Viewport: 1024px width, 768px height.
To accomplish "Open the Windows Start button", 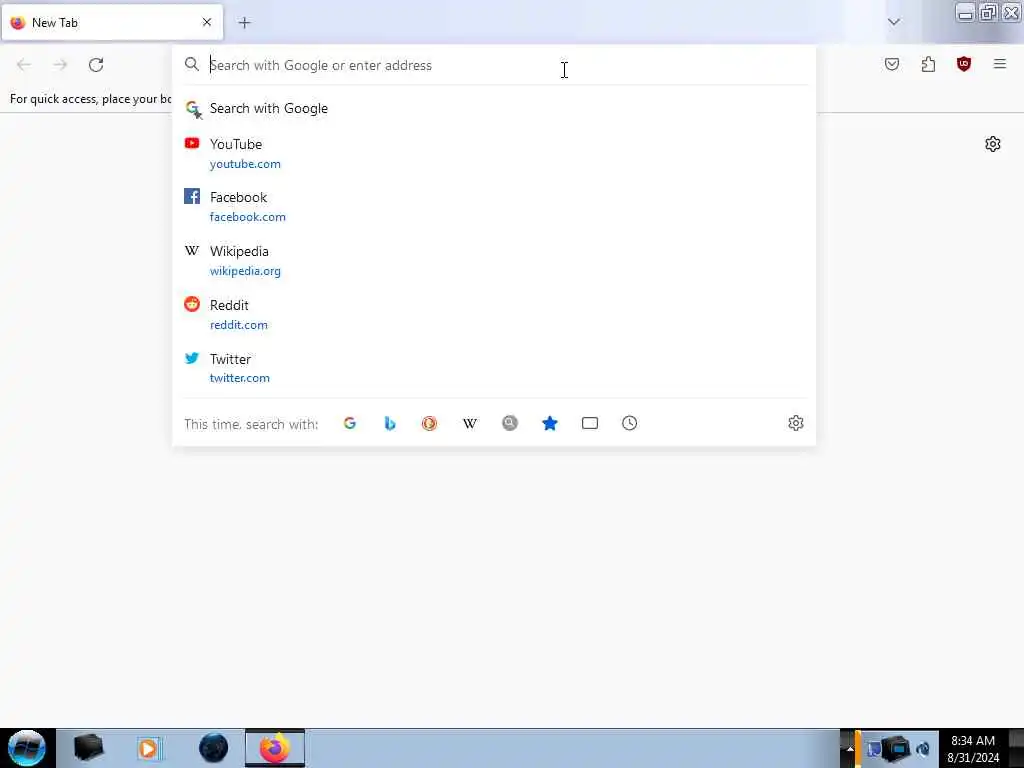I will [26, 748].
